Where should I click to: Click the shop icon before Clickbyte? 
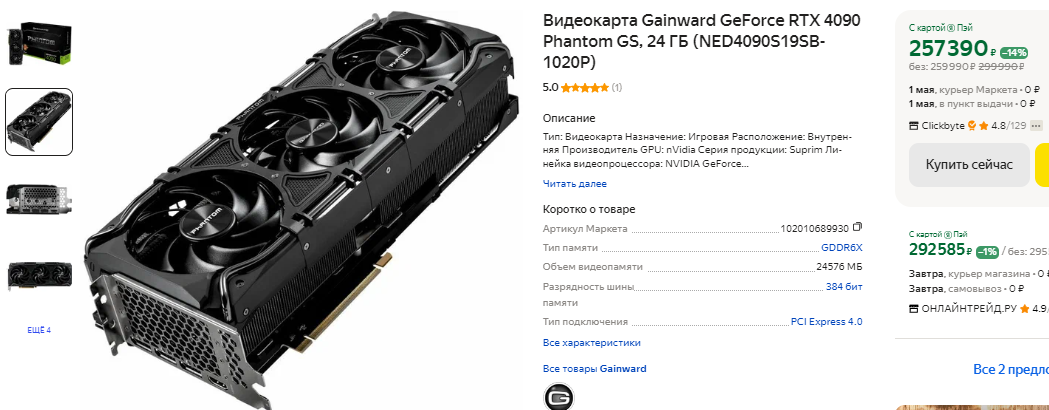click(914, 126)
